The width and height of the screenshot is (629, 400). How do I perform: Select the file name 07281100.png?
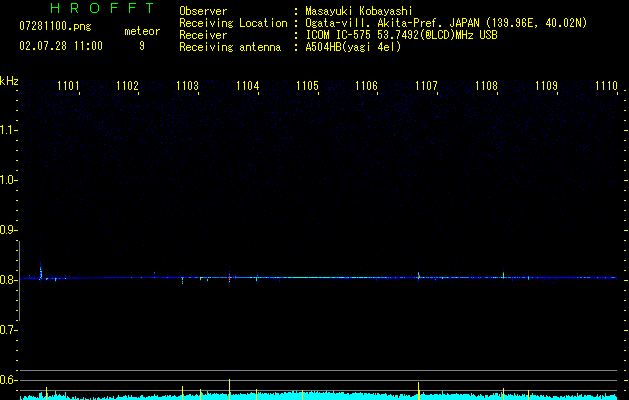click(x=55, y=27)
